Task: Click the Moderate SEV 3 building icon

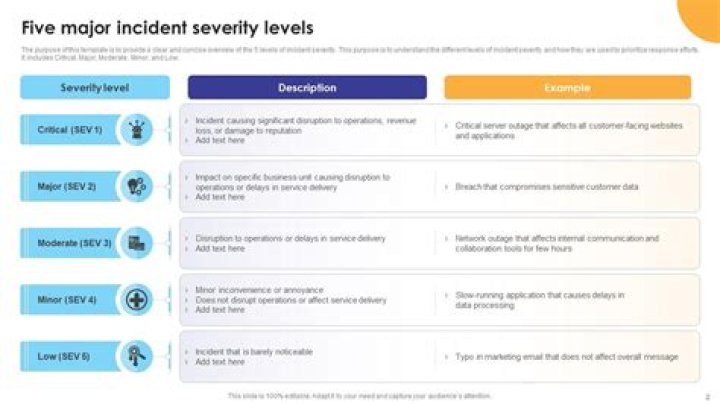Action: click(x=136, y=243)
